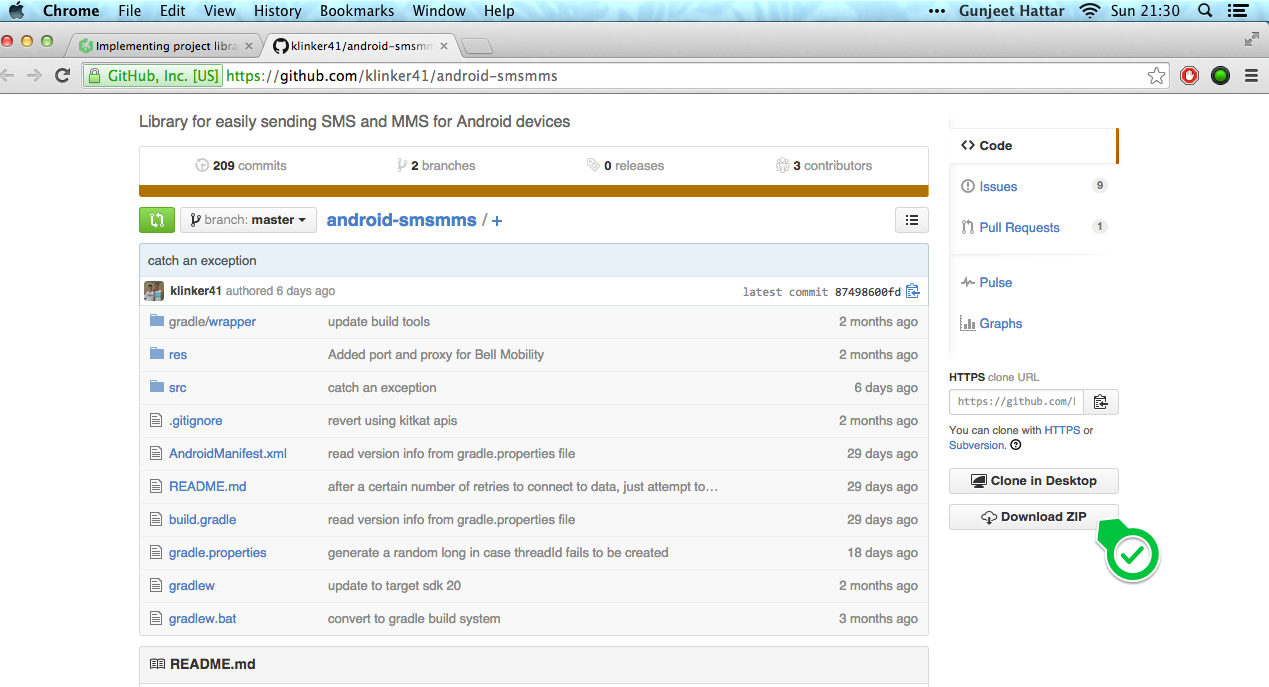This screenshot has height=687, width=1269.
Task: Open the Pull Requests section
Action: [1019, 228]
